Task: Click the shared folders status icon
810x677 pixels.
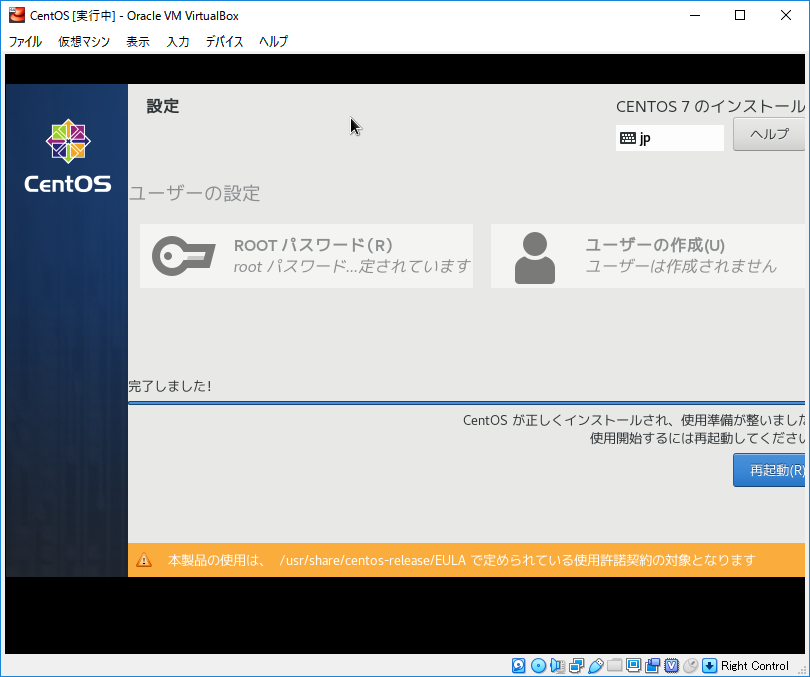Action: click(614, 665)
